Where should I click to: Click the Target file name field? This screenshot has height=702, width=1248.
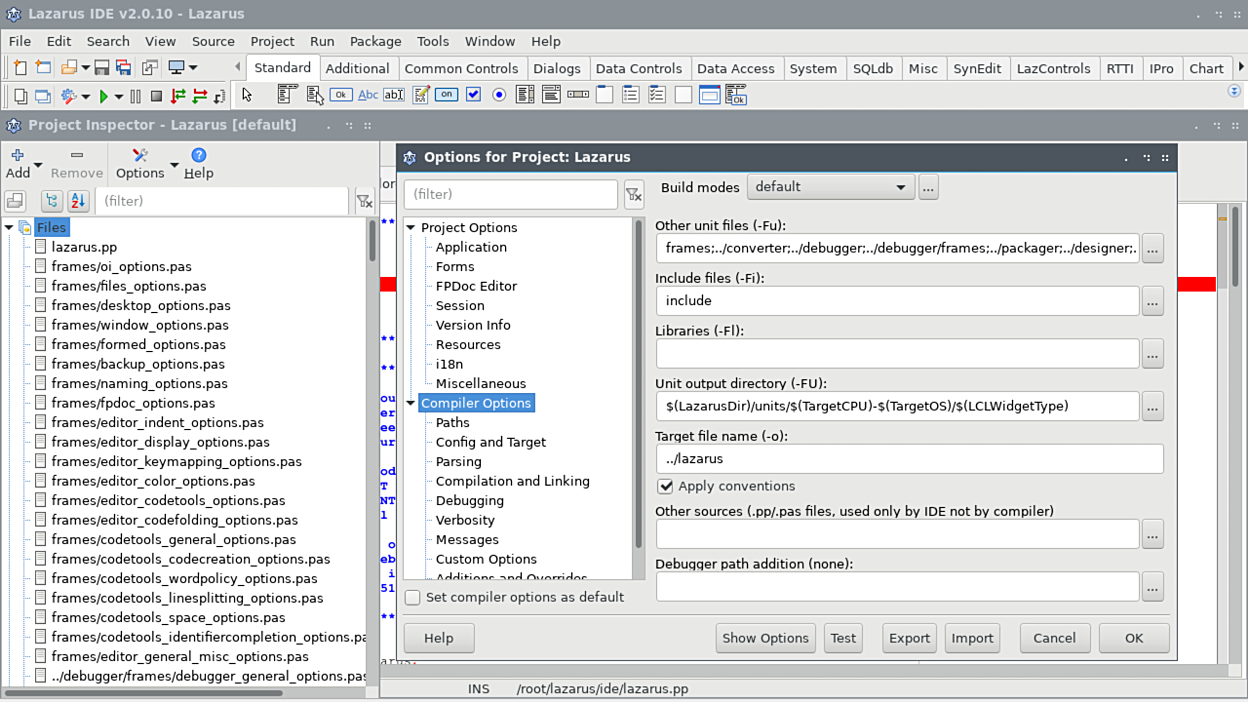(909, 459)
